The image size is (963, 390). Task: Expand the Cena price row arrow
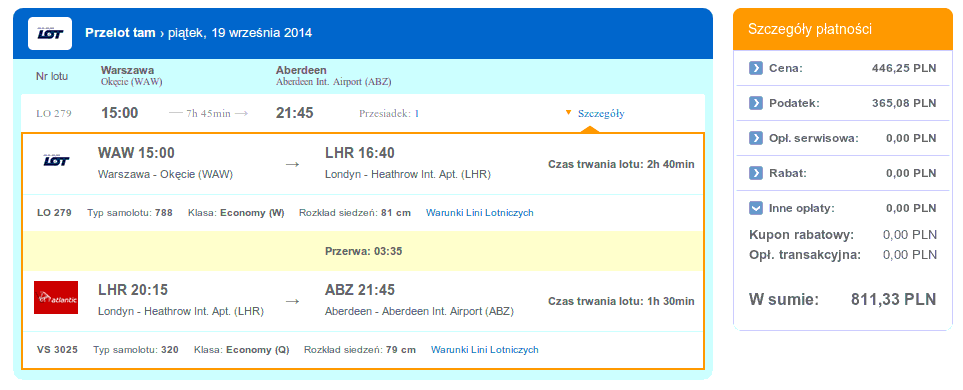tap(755, 68)
